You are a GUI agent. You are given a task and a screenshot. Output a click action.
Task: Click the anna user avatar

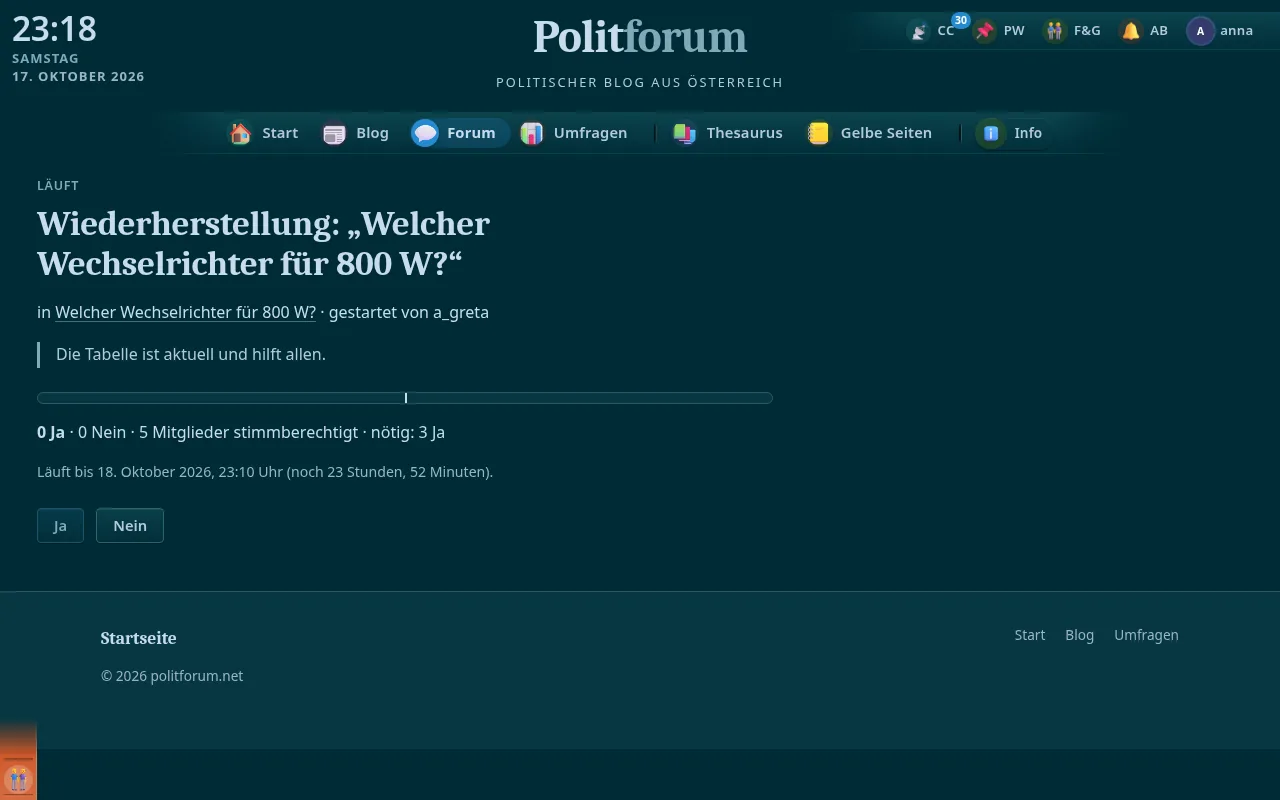click(1200, 31)
